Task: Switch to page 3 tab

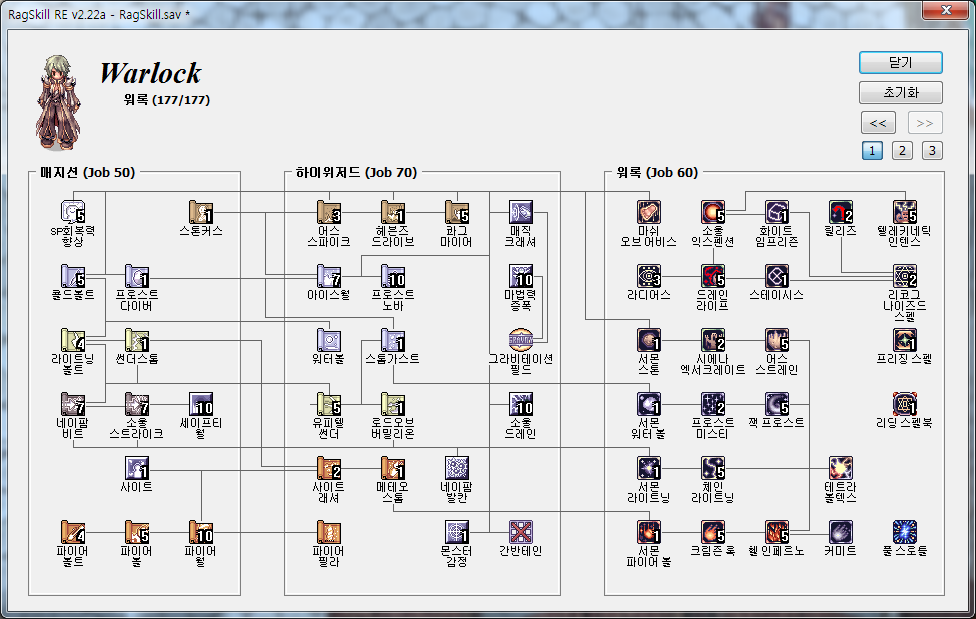Action: [932, 151]
